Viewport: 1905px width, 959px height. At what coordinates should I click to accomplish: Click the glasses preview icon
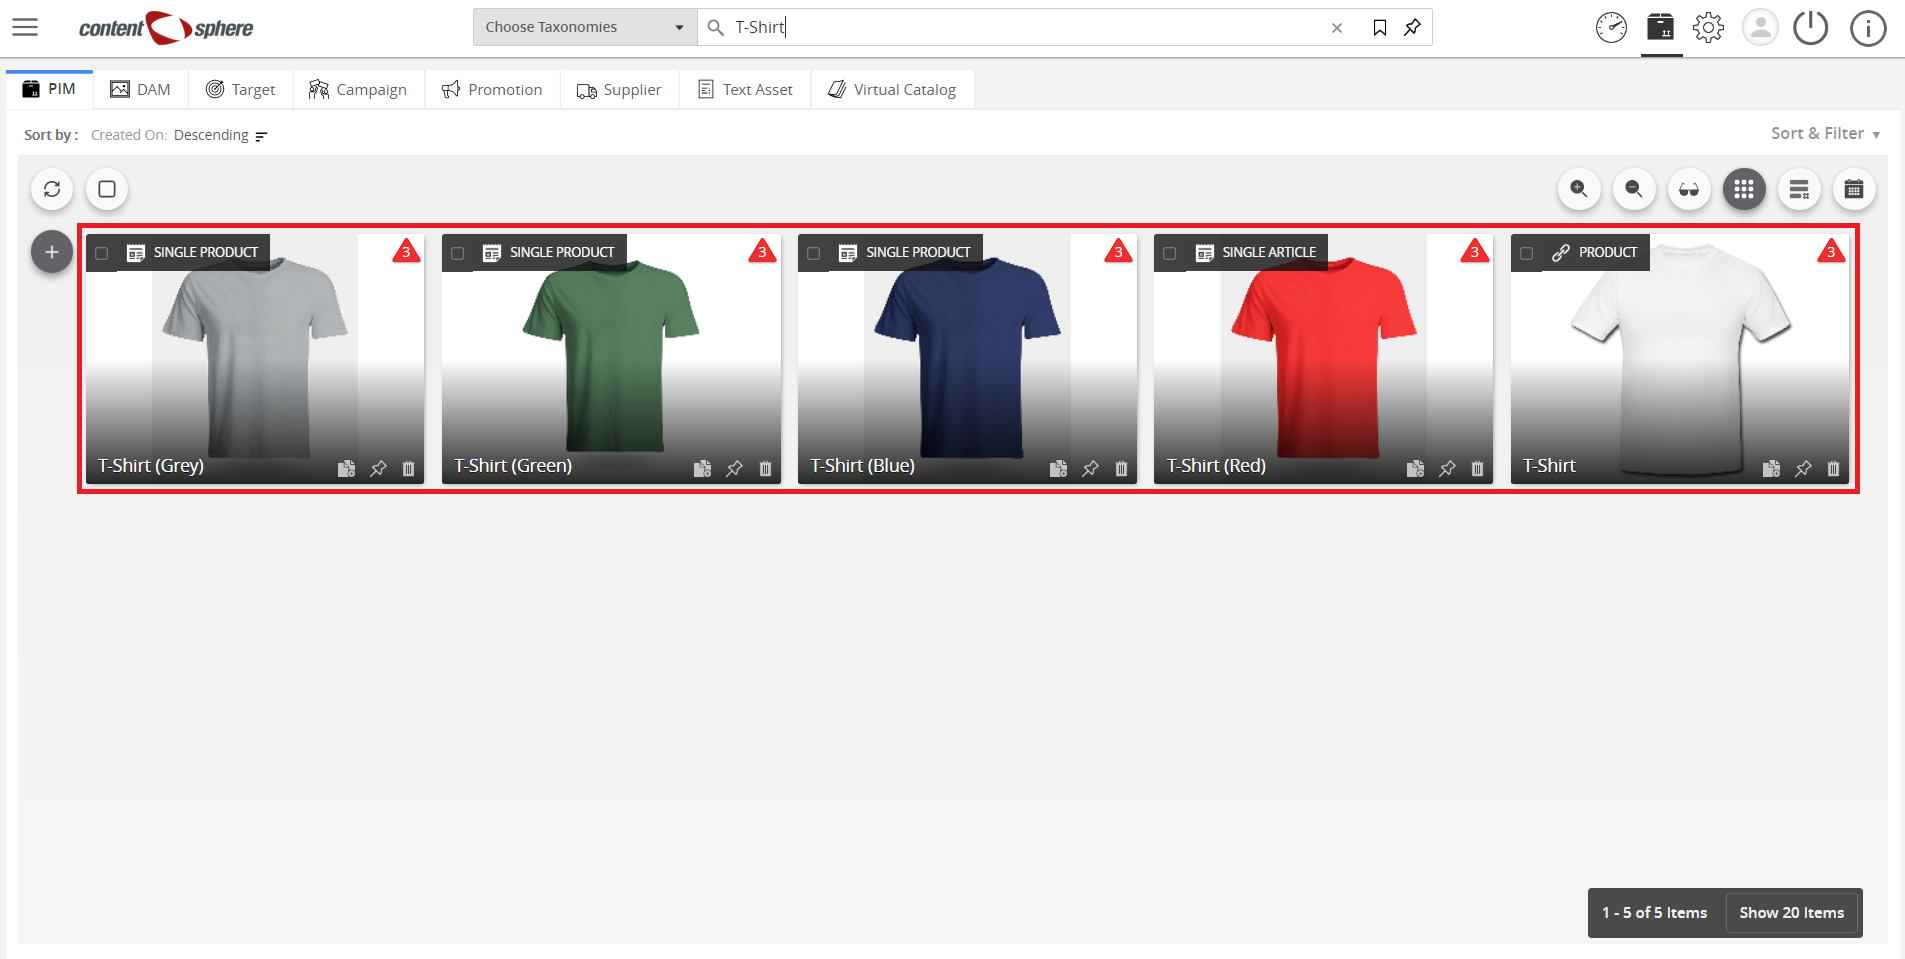pyautogui.click(x=1689, y=189)
